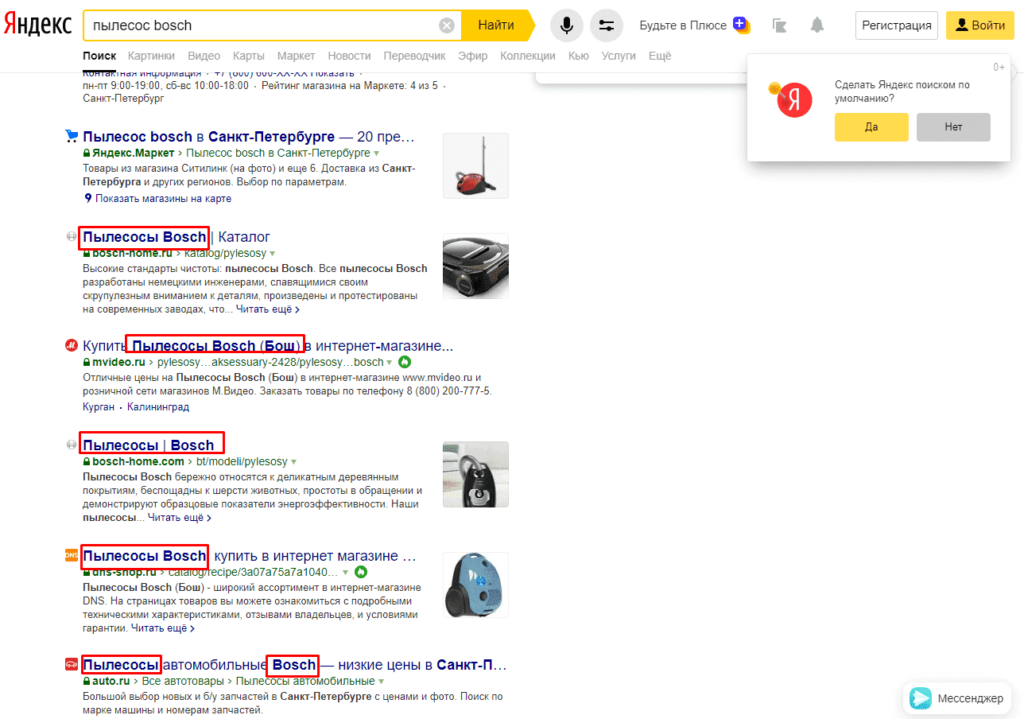Image resolution: width=1024 pixels, height=719 pixels.
Task: Select the 'Поиск' tab
Action: point(99,56)
